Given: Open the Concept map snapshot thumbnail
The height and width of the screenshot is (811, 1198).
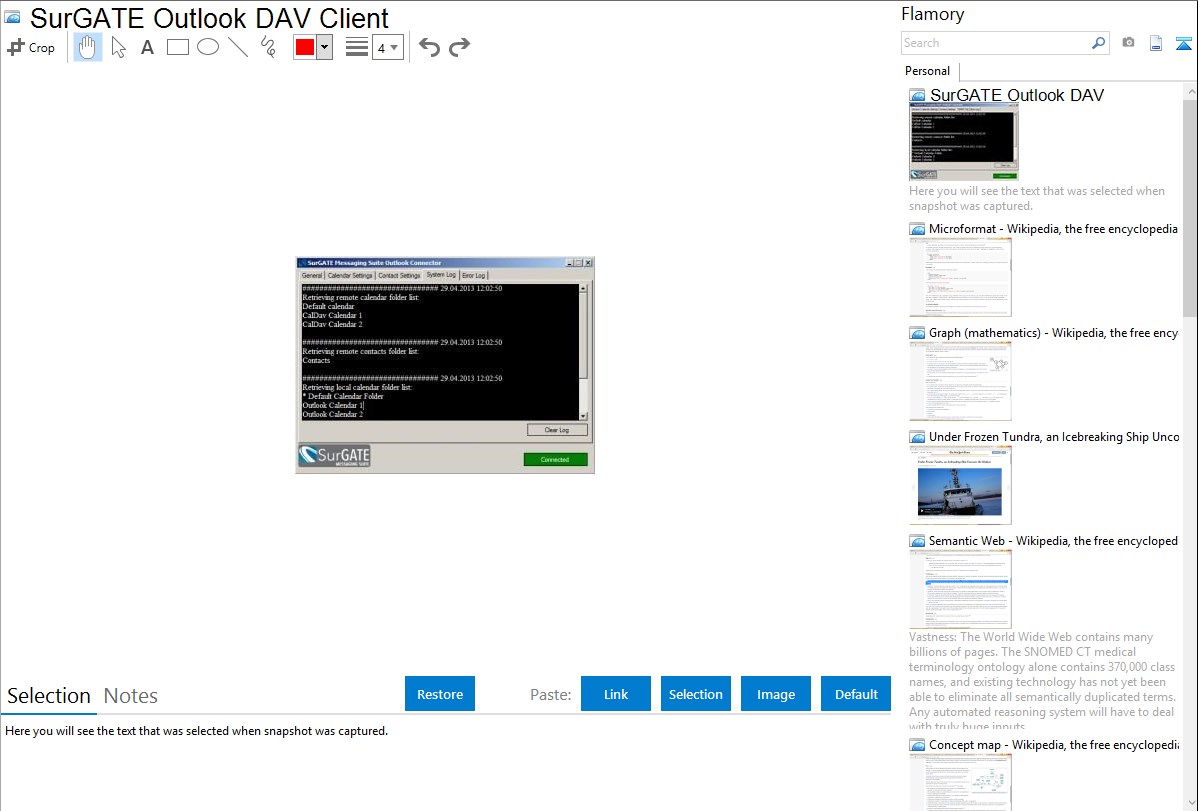Looking at the screenshot, I should pyautogui.click(x=960, y=782).
